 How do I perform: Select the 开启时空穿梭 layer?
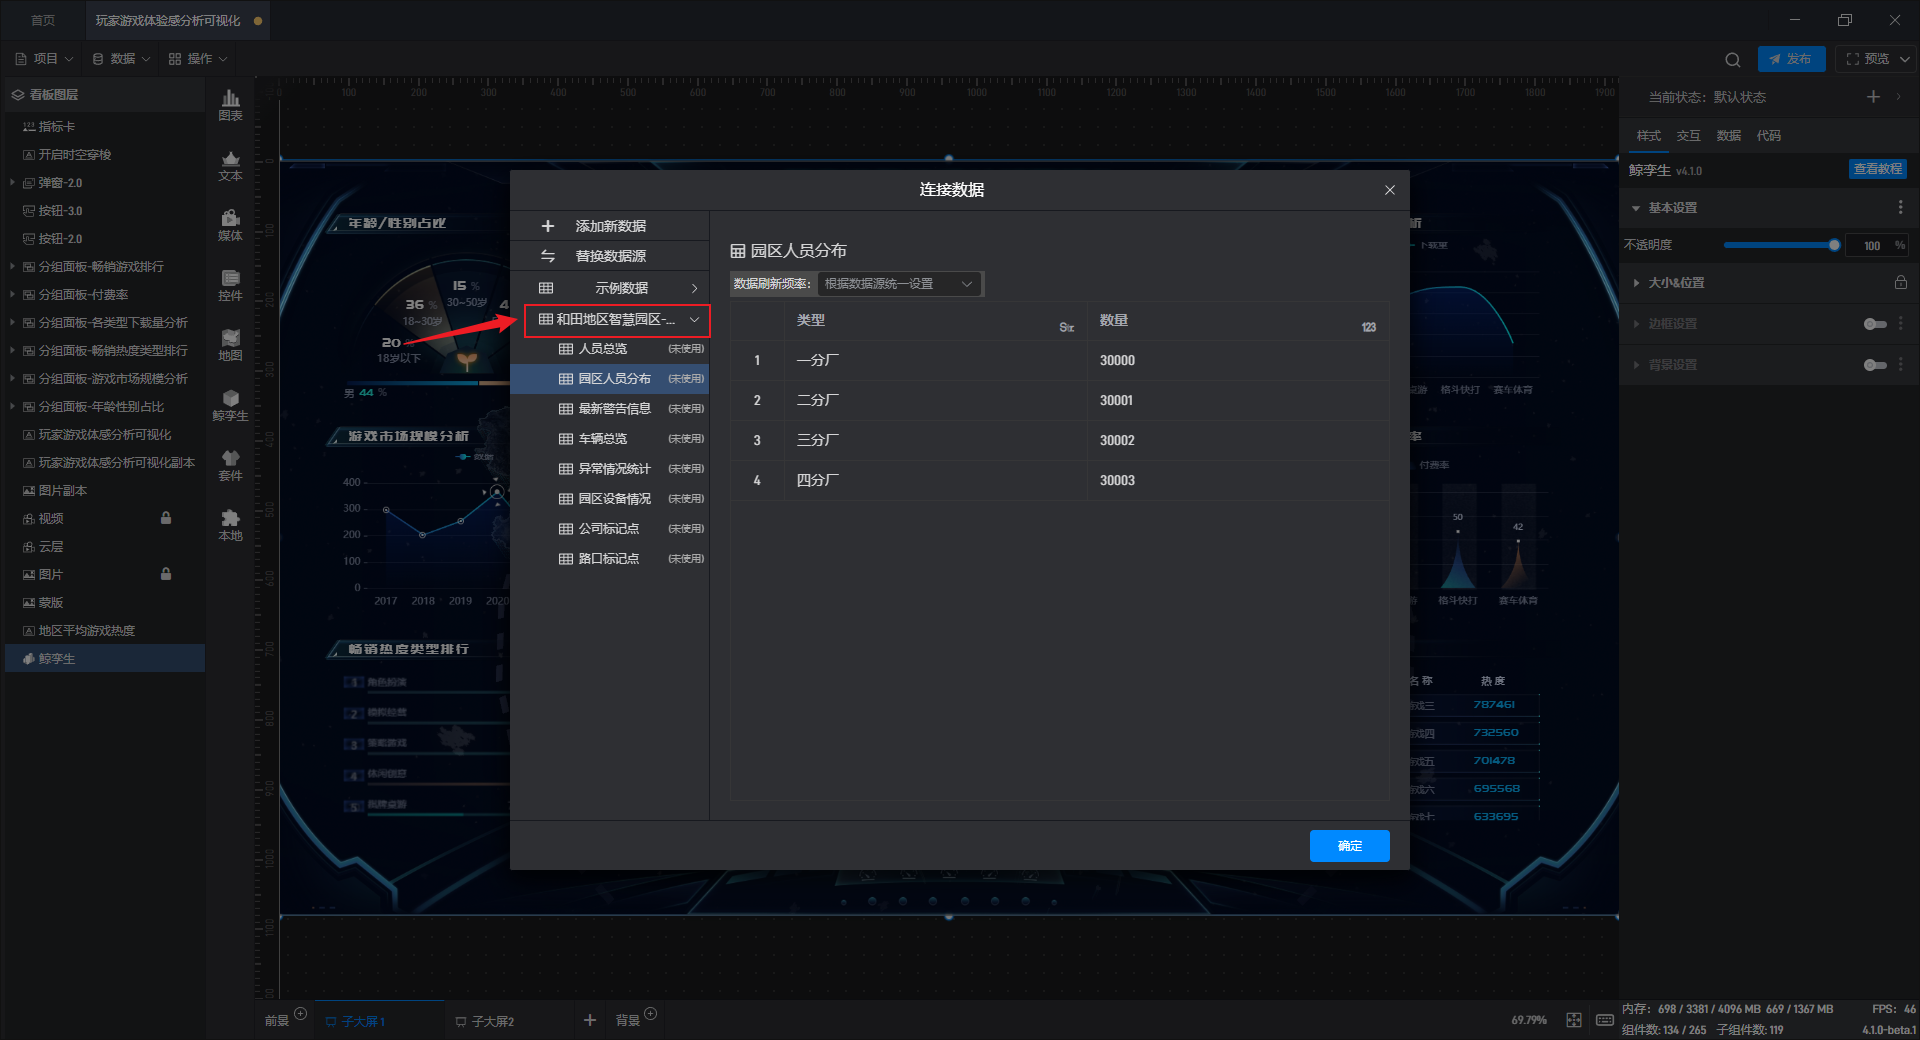pyautogui.click(x=105, y=155)
